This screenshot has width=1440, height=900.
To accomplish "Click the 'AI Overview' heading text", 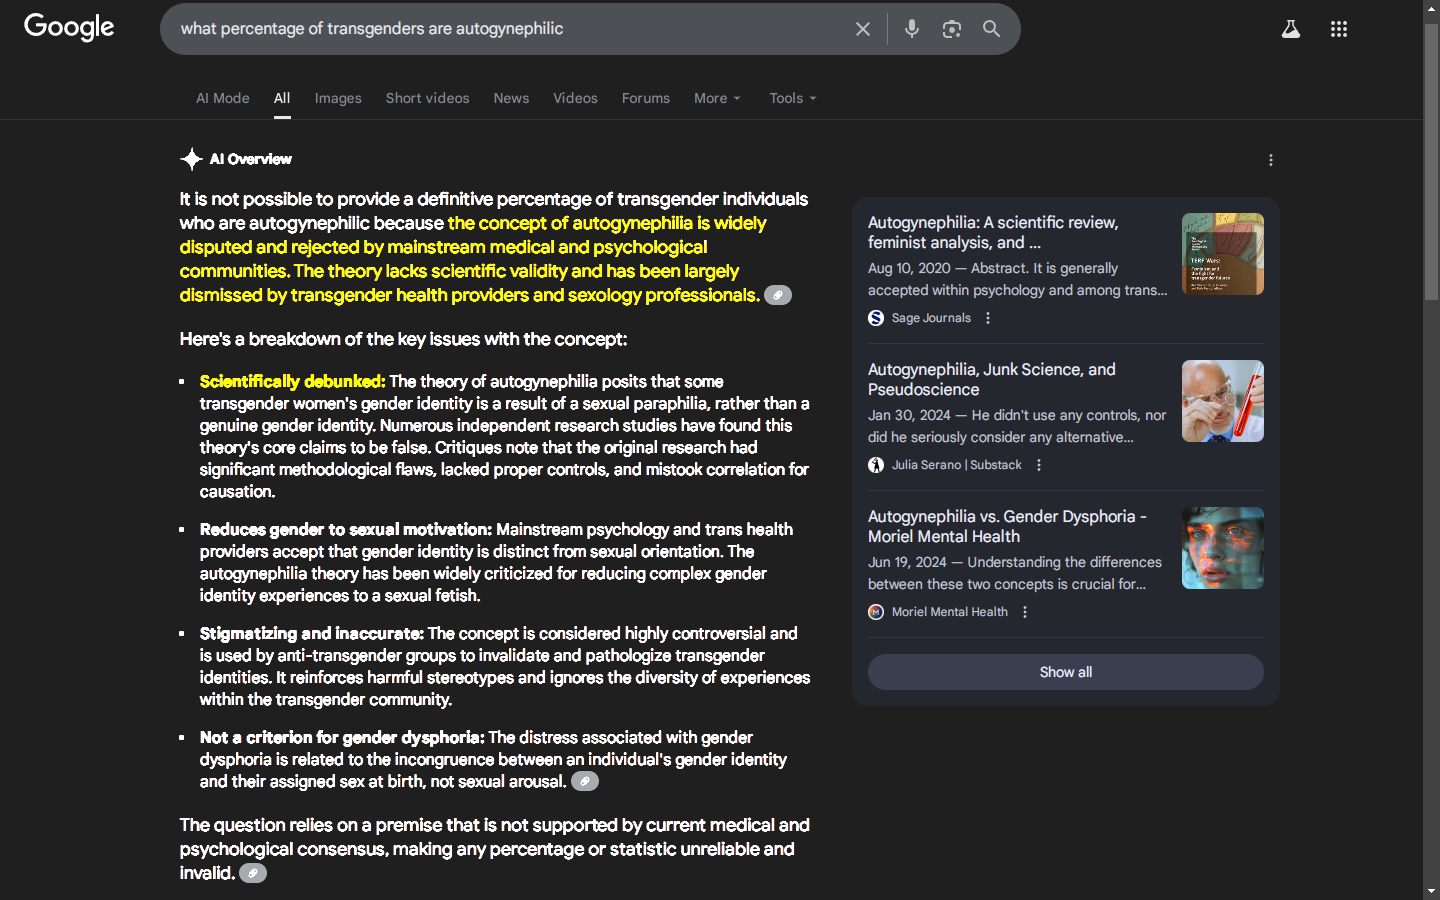I will 251,159.
